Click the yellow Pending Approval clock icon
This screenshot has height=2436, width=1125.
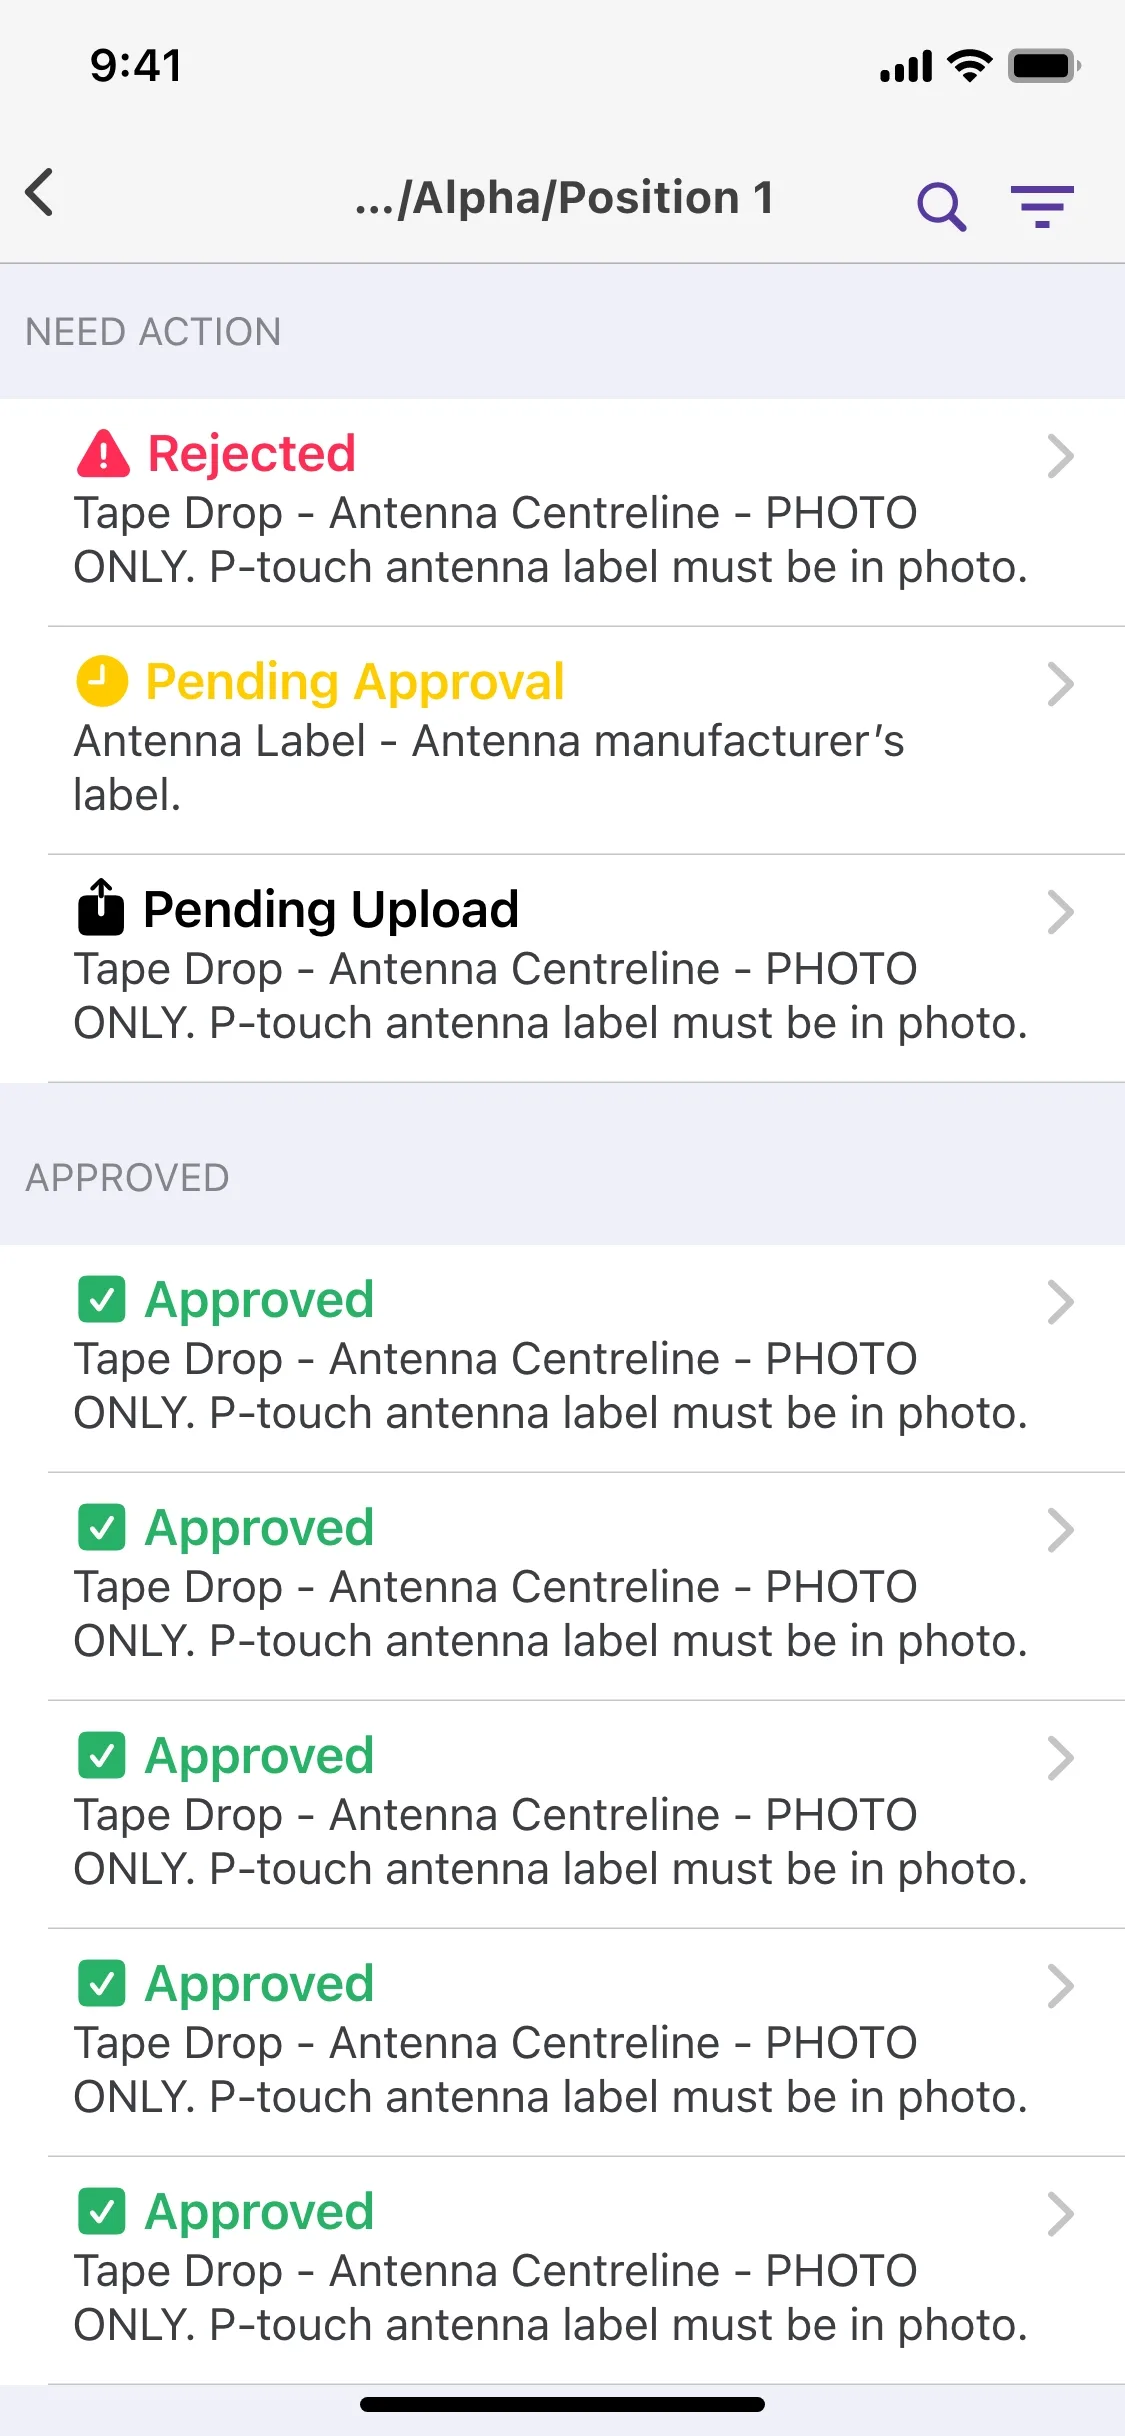tap(102, 681)
